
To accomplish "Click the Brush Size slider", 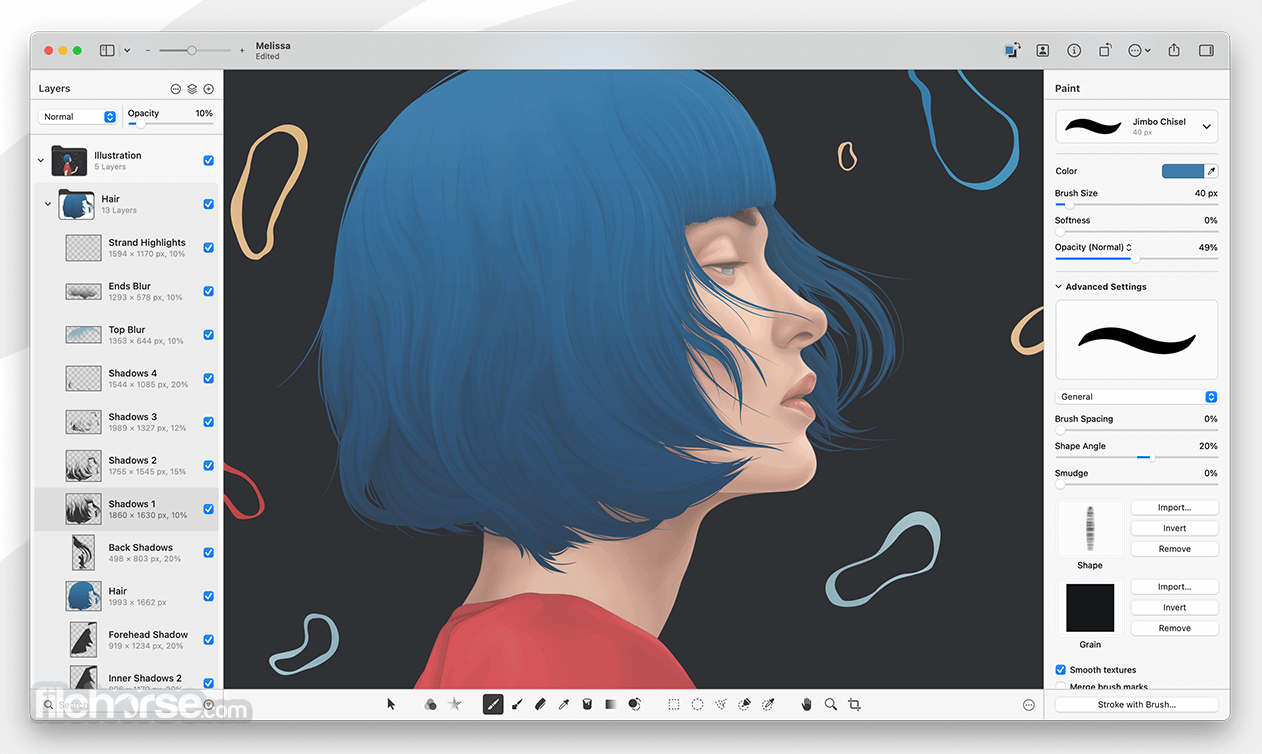I will point(1137,205).
